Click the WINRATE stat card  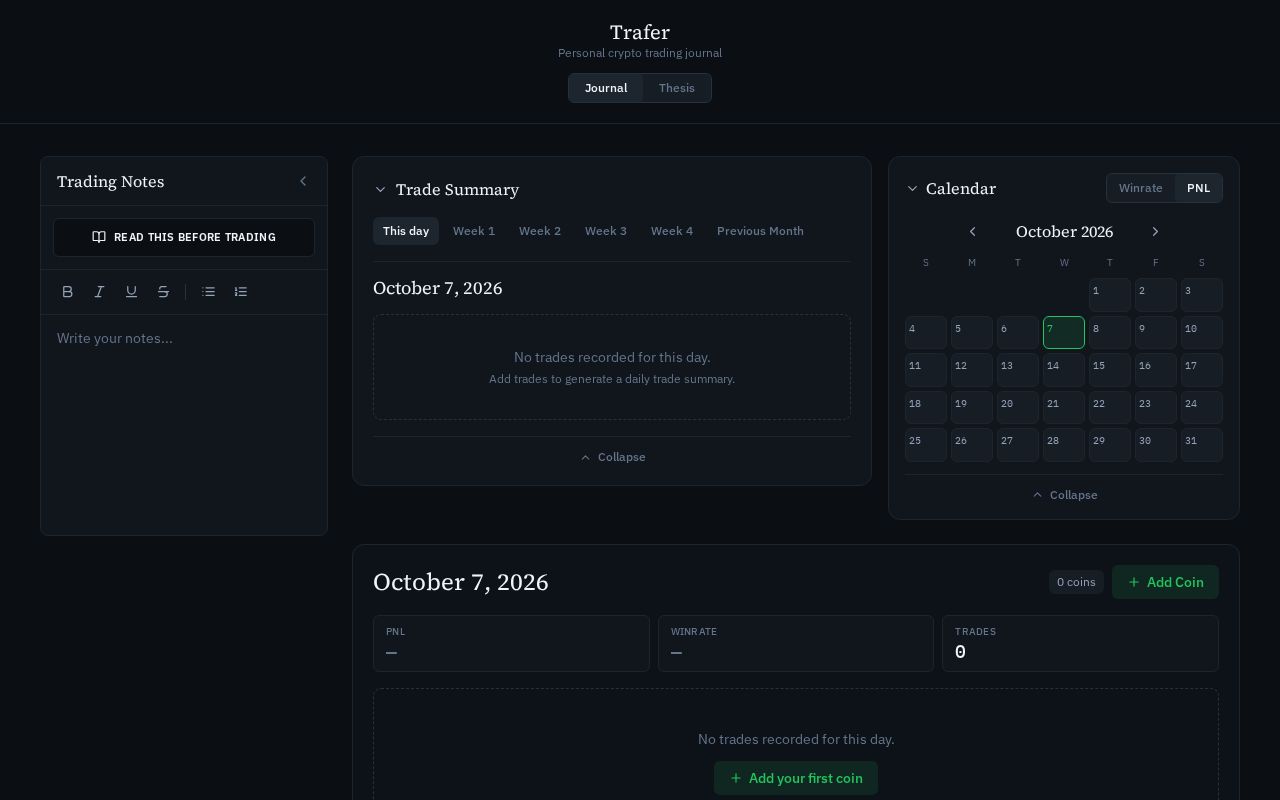pos(796,643)
